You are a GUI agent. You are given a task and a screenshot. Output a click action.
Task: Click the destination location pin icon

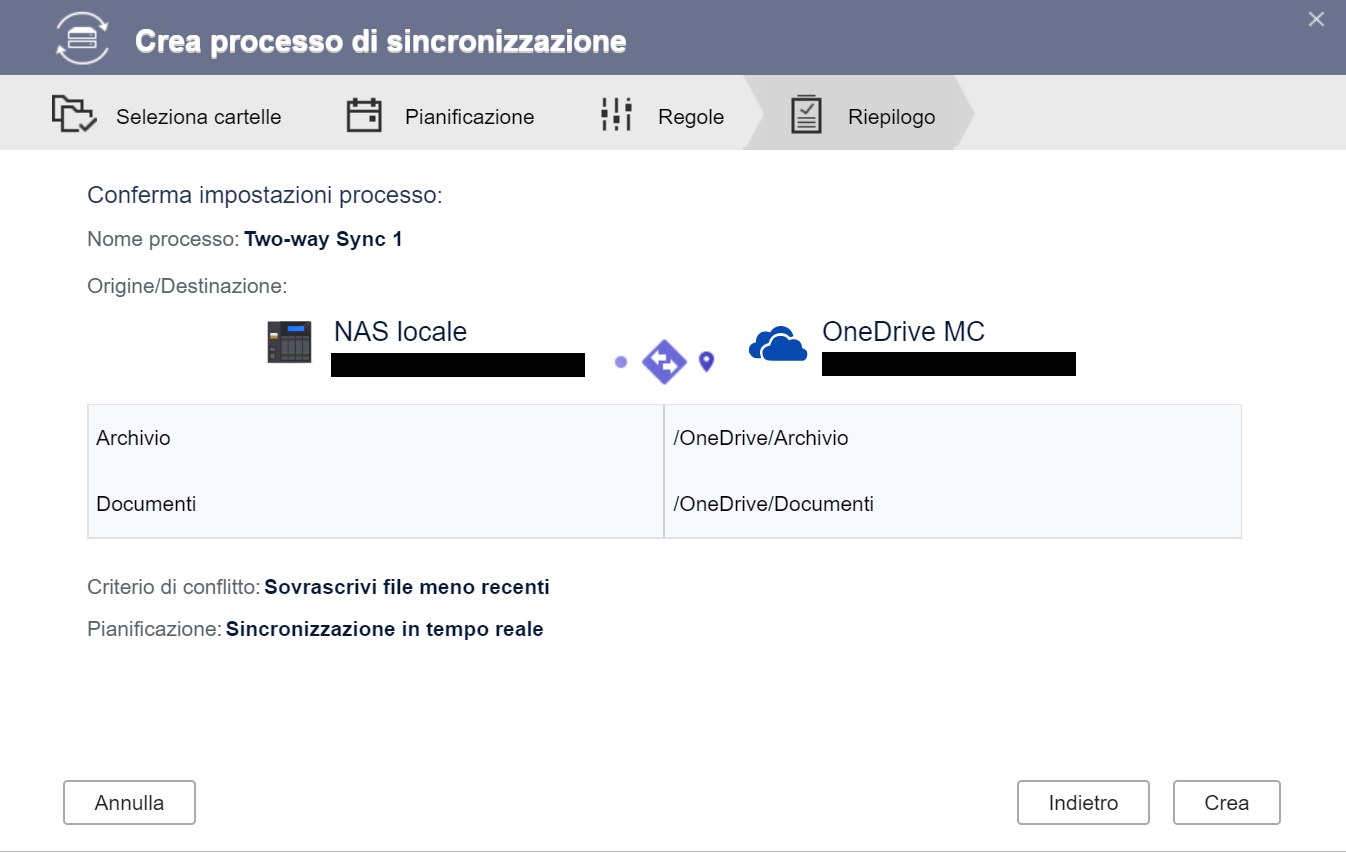pyautogui.click(x=706, y=361)
